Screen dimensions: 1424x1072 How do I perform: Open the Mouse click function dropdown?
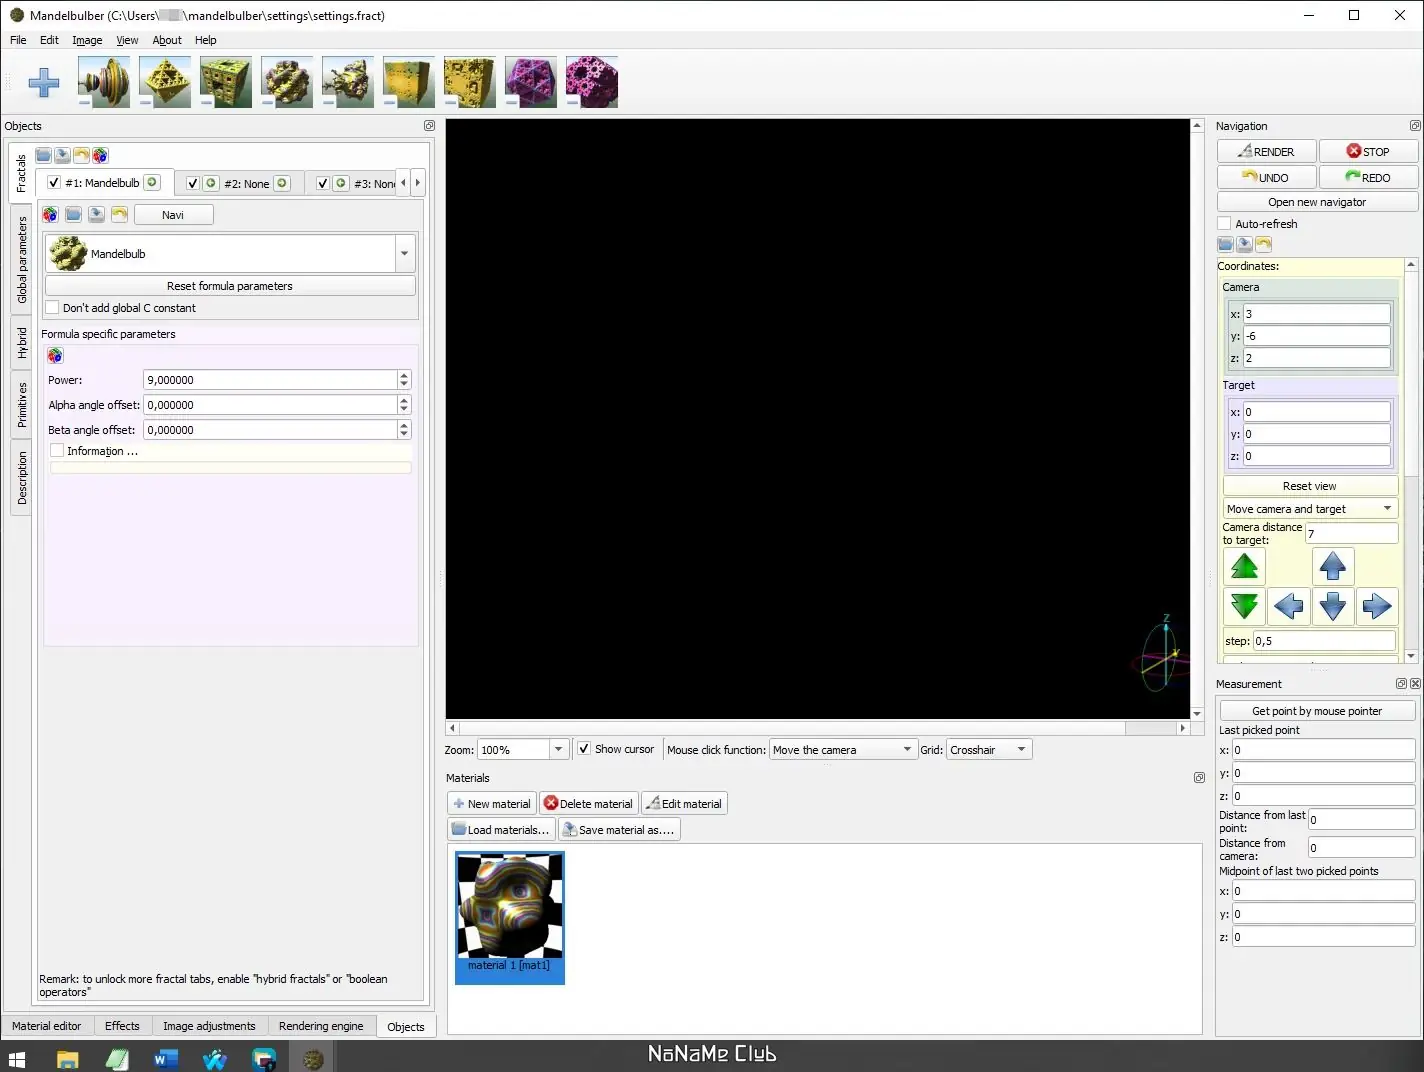tap(843, 750)
